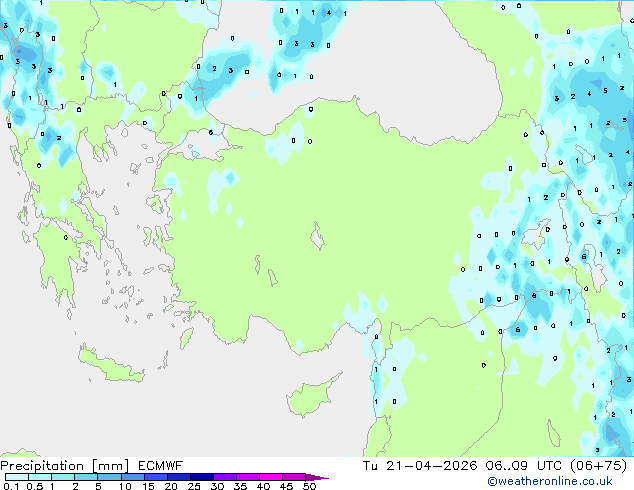Click the [mm] unit label
This screenshot has width=634, height=490.
111,466
